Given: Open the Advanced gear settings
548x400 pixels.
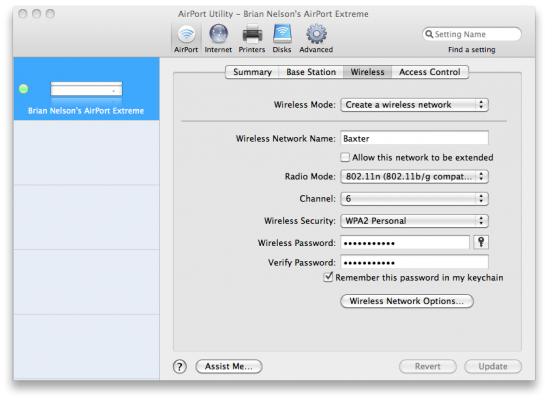Looking at the screenshot, I should click(x=316, y=38).
